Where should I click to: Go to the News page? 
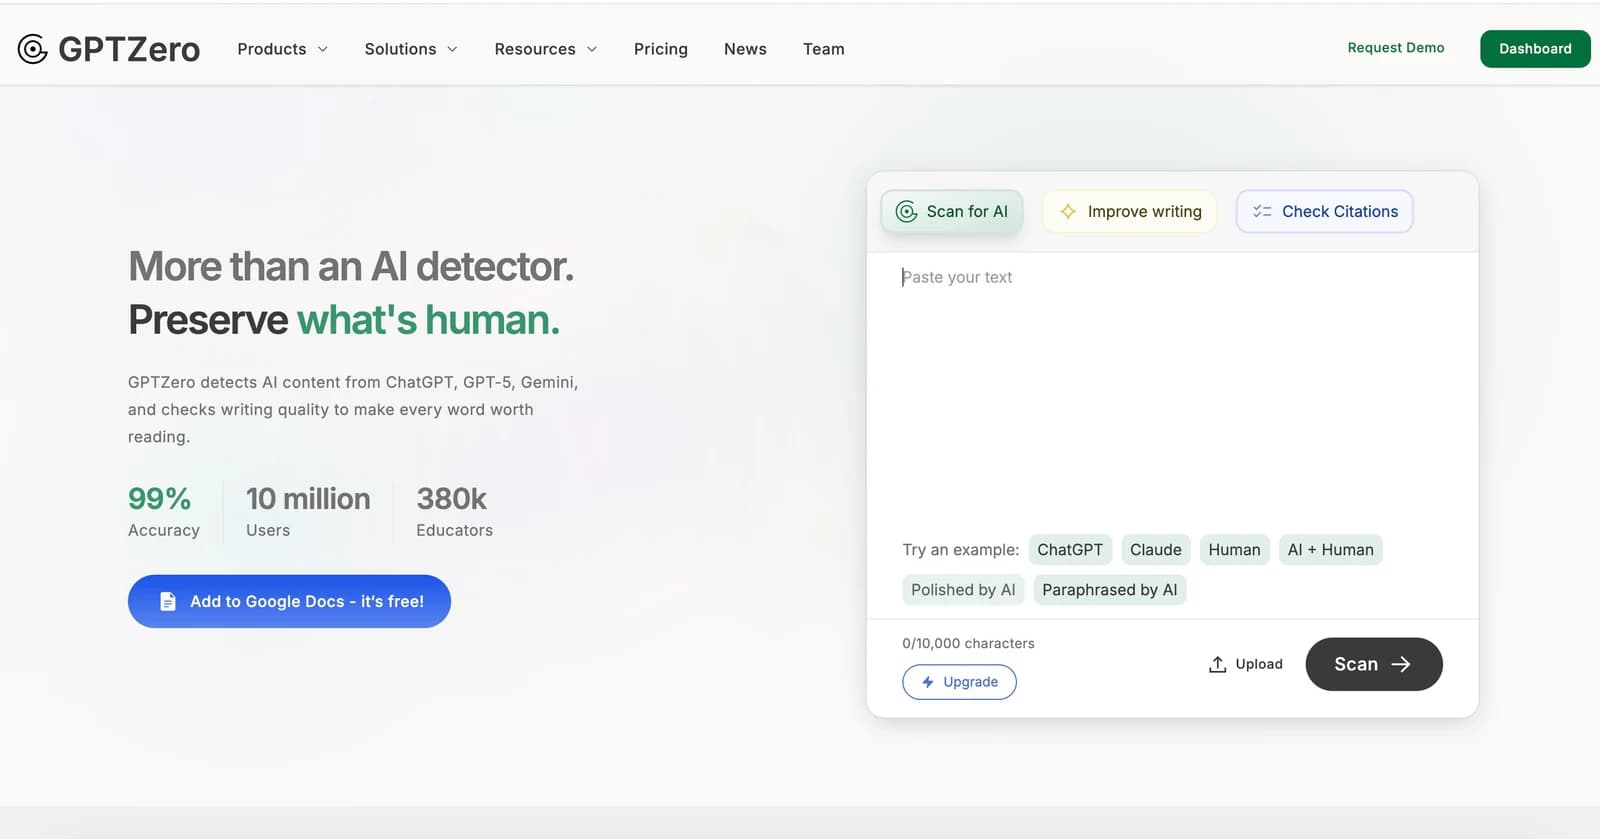coord(745,49)
